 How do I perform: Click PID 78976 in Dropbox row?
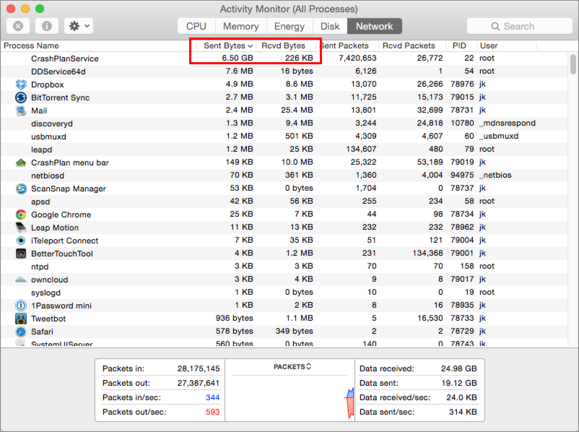pos(462,84)
